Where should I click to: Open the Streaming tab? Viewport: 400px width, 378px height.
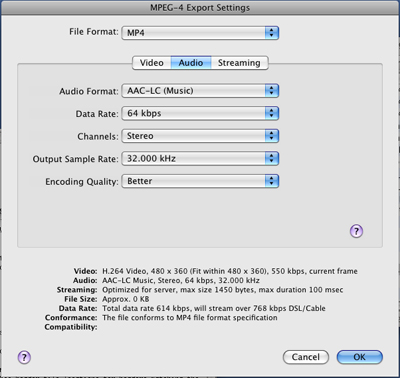click(239, 63)
